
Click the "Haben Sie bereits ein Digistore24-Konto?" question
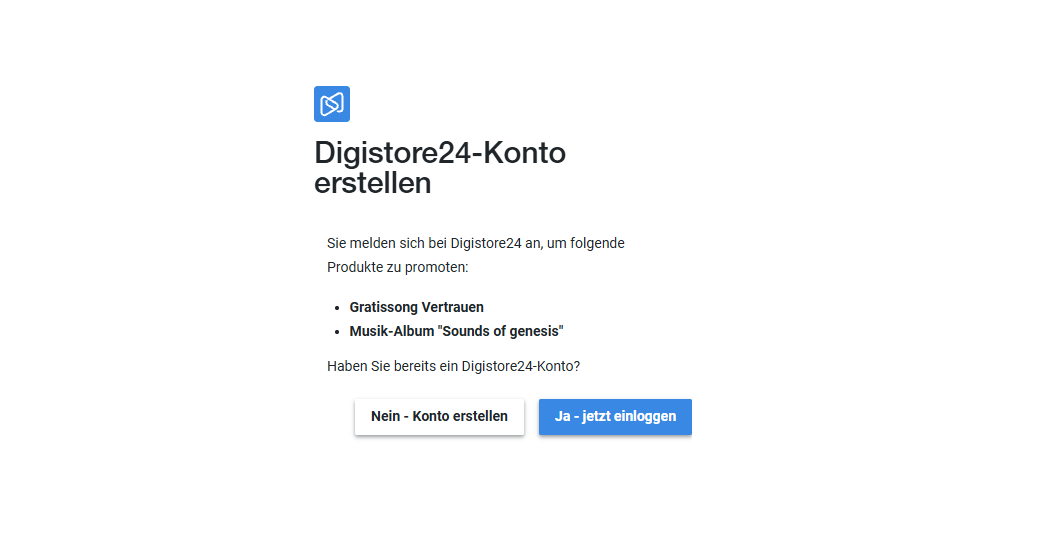[453, 366]
